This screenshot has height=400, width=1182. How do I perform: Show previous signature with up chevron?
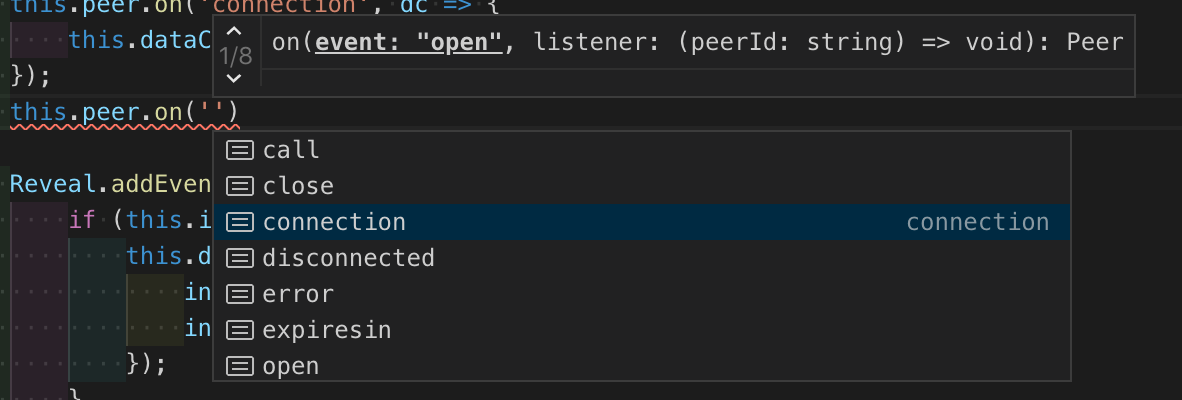pyautogui.click(x=234, y=32)
